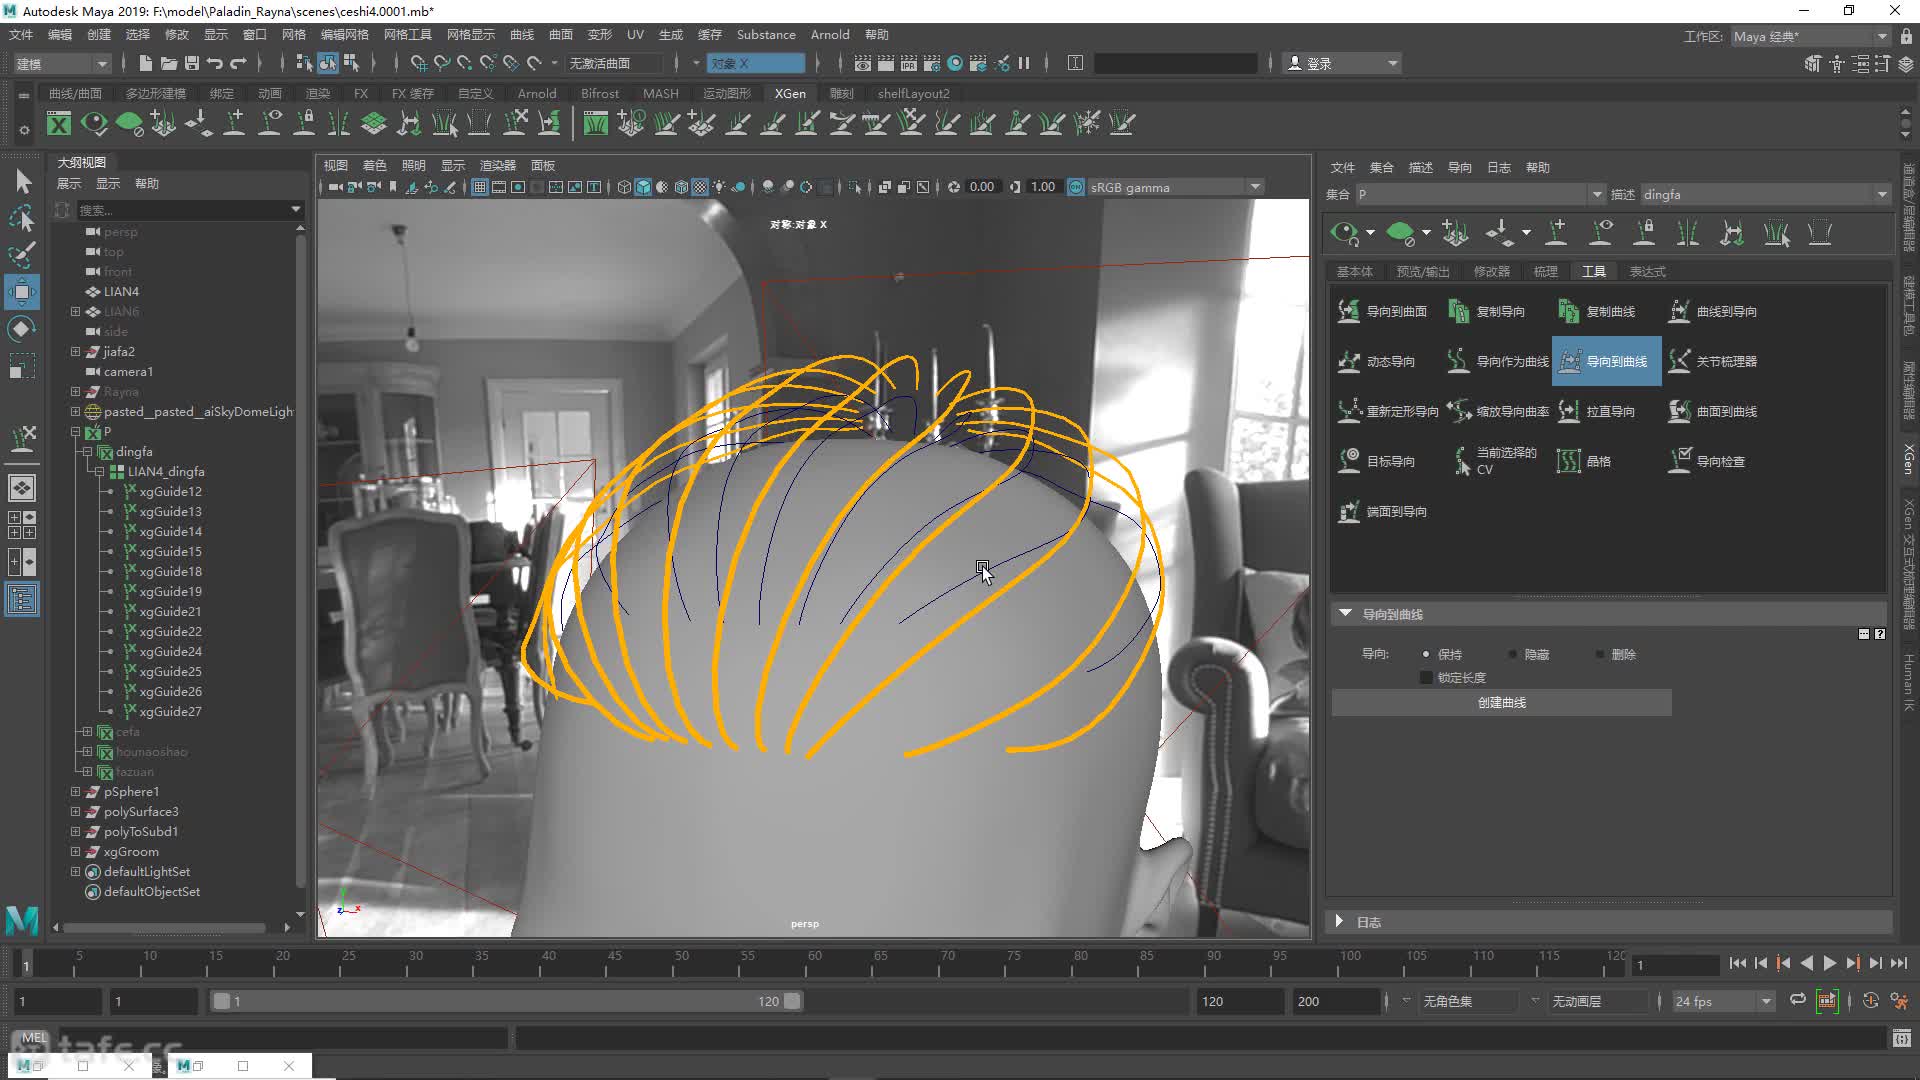Click the 导向到曲面 tool icon
Viewport: 1920px width, 1080px height.
pyautogui.click(x=1349, y=311)
